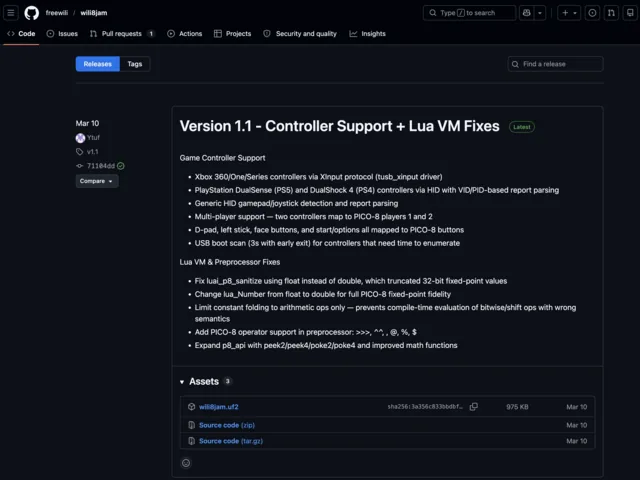Focus the Type / to search field
The height and width of the screenshot is (480, 640).
469,13
